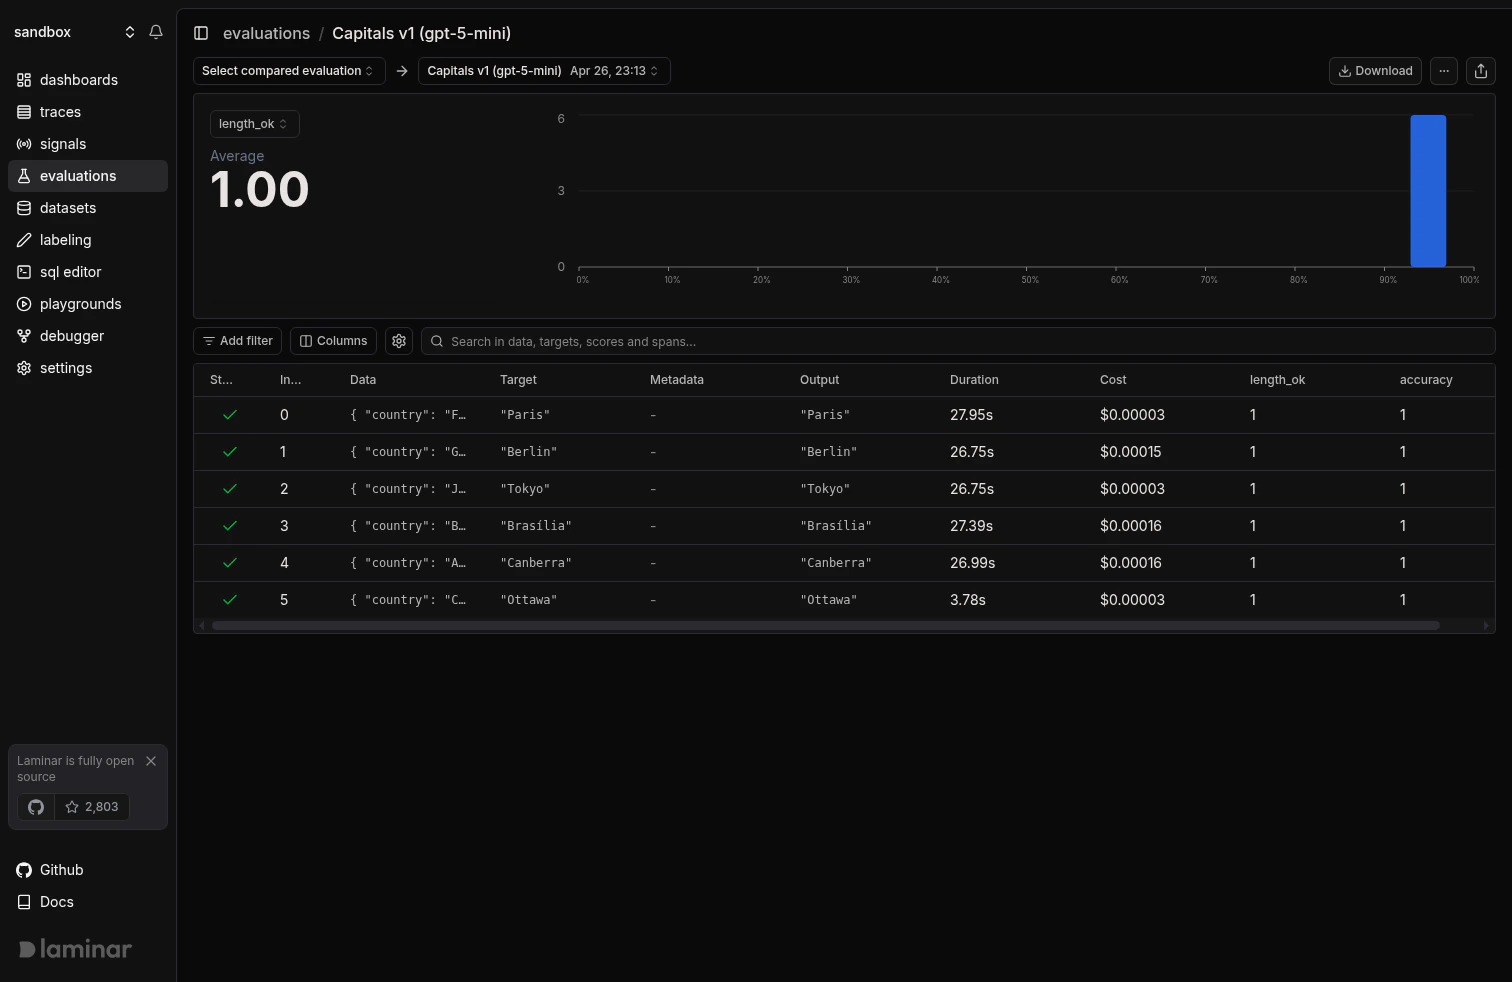1512x982 pixels.
Task: Open sql editor page
Action: pos(88,272)
